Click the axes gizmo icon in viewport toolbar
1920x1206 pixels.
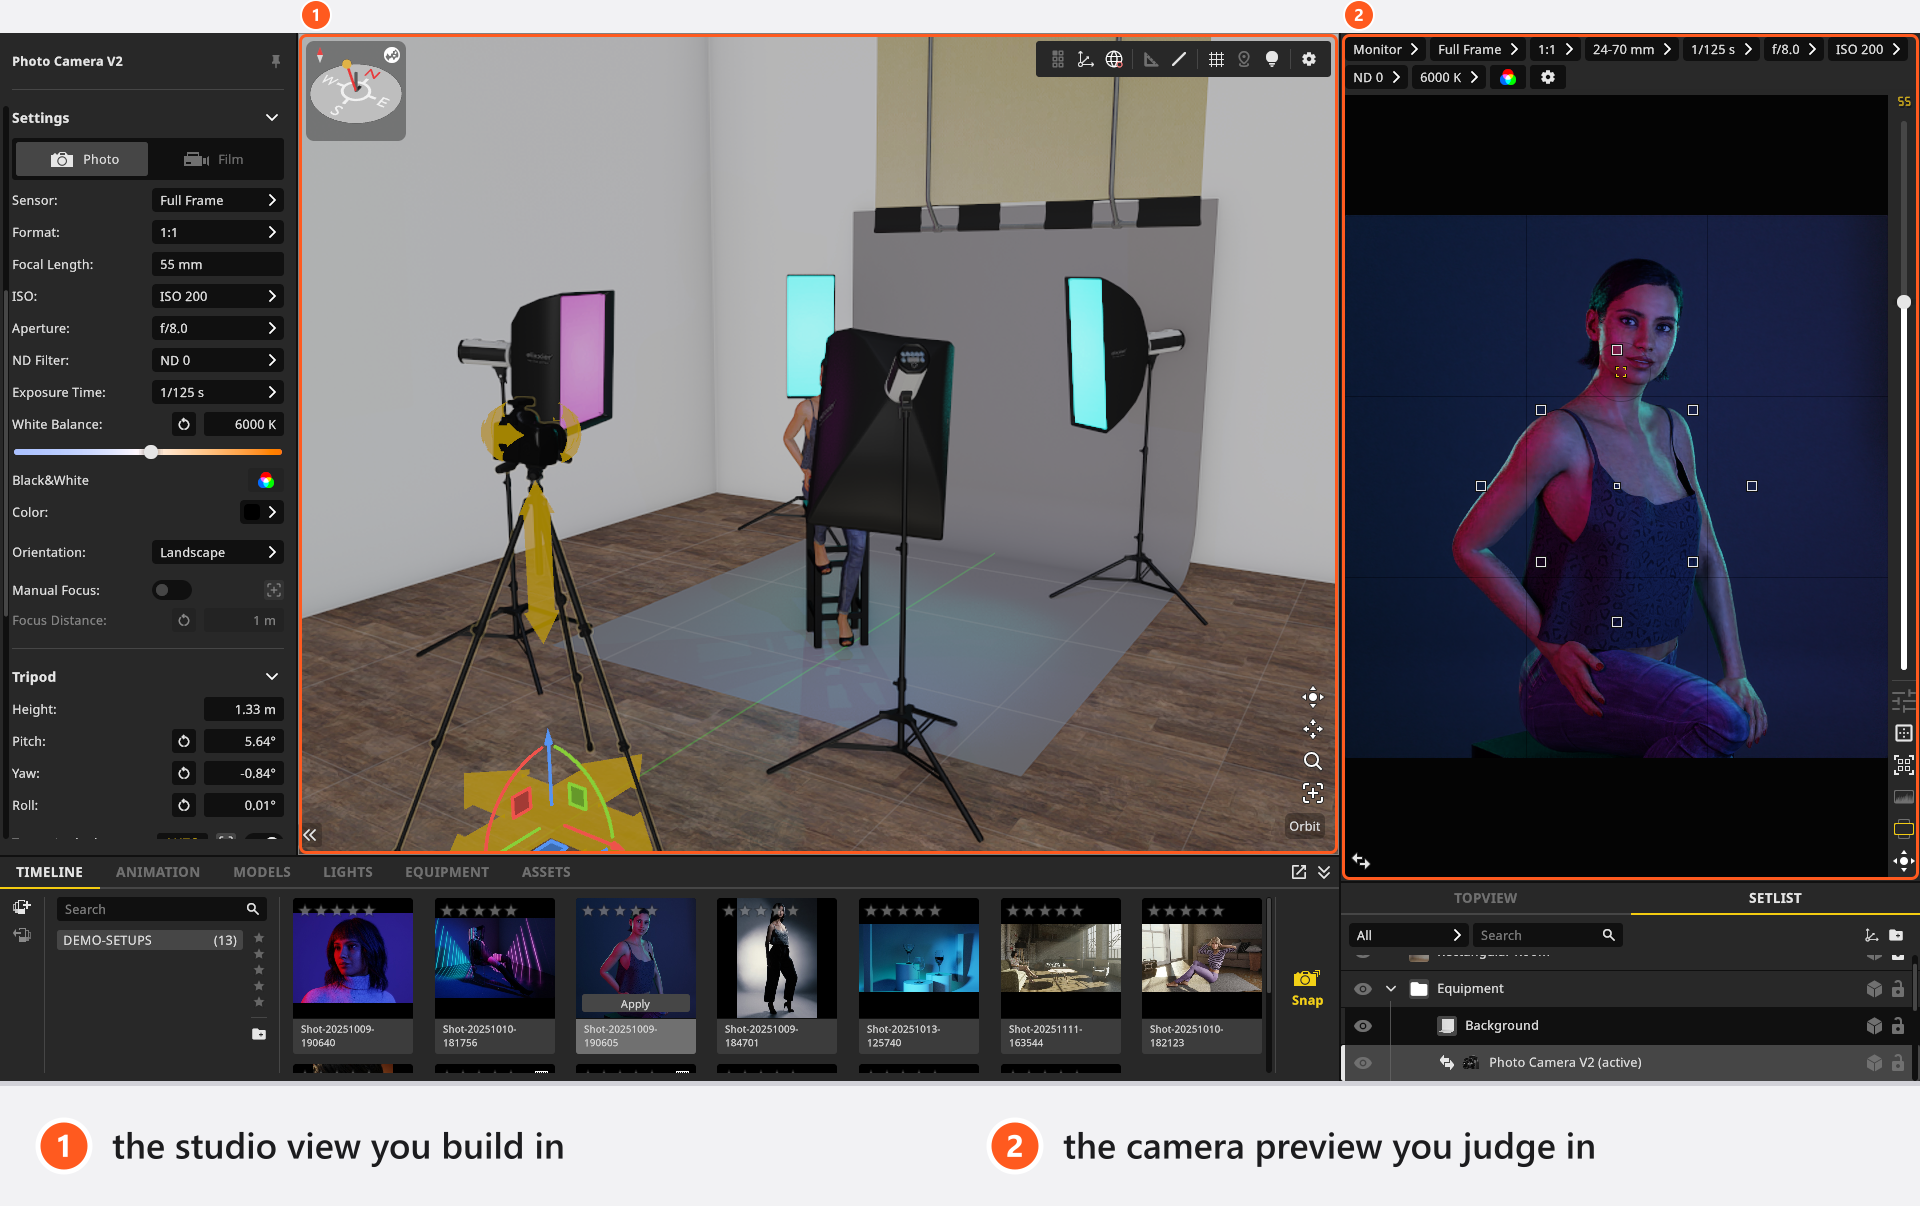1085,59
